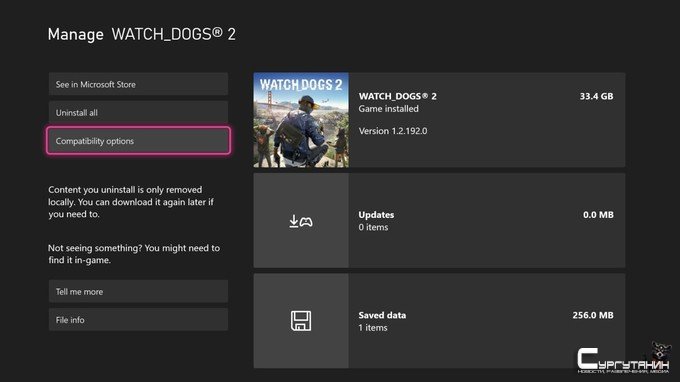Click the Manage WATCH_DOGS 2 title
Viewport: 680px width, 382px height.
click(142, 34)
